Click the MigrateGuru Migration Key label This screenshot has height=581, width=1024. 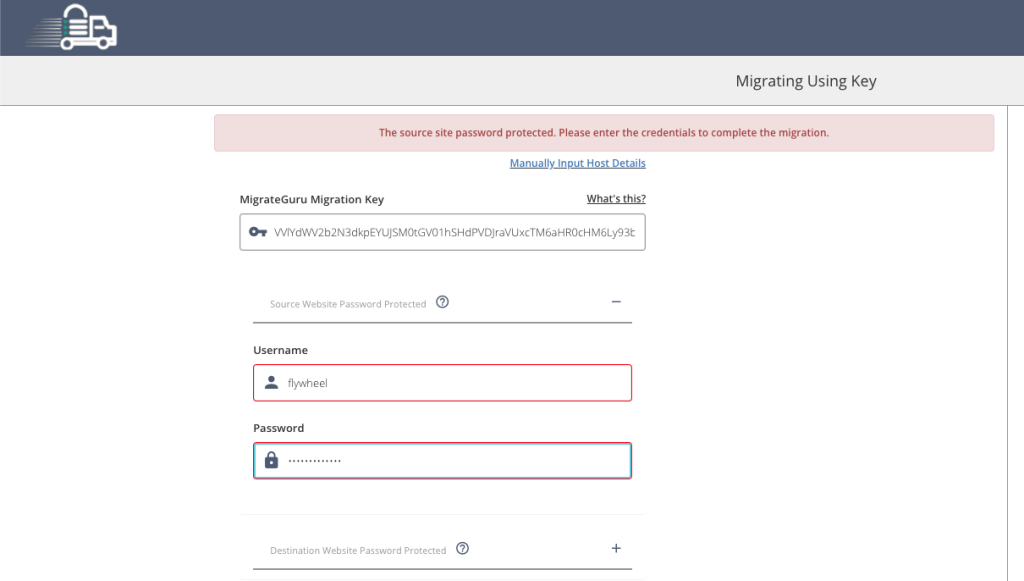pyautogui.click(x=312, y=199)
